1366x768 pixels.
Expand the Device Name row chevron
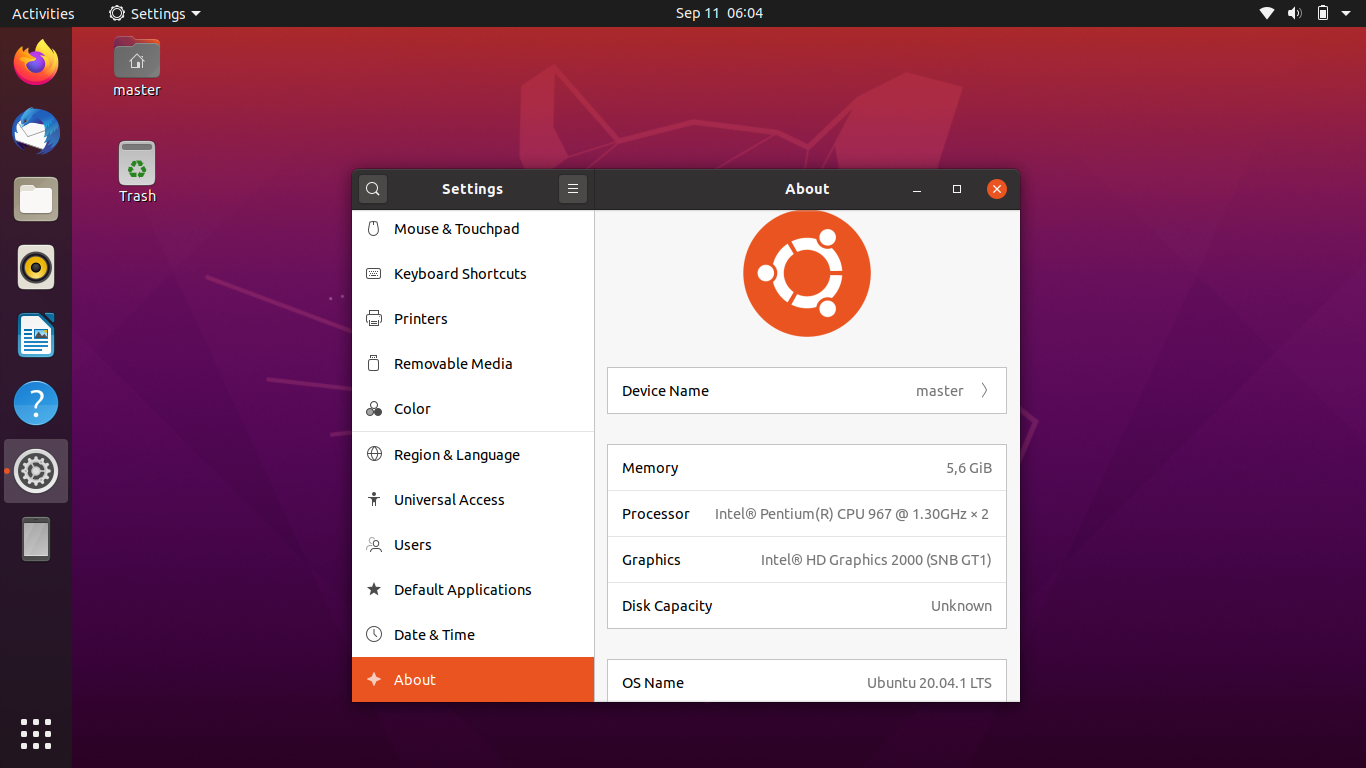[x=982, y=390]
